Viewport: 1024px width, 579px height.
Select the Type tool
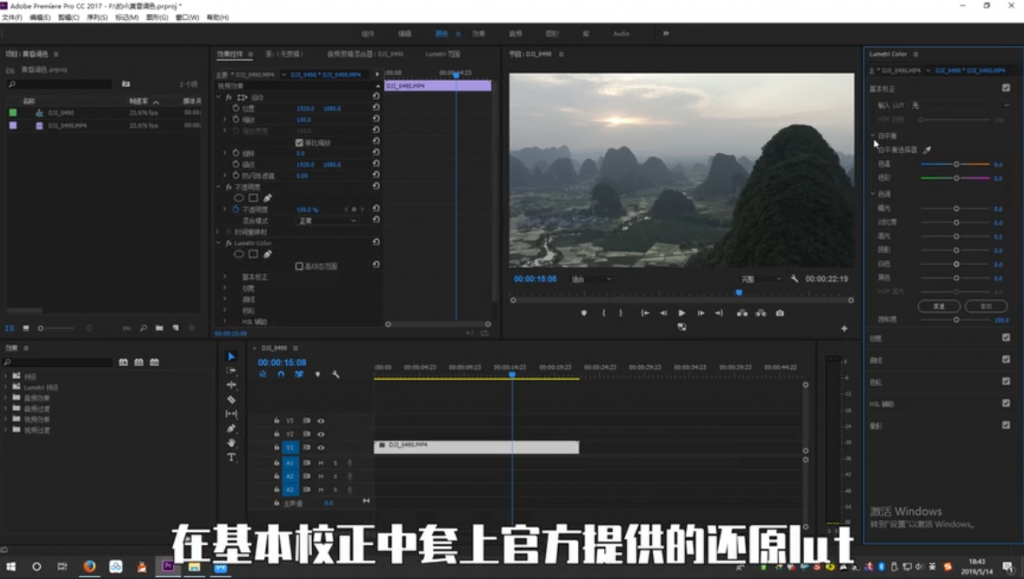[x=232, y=457]
